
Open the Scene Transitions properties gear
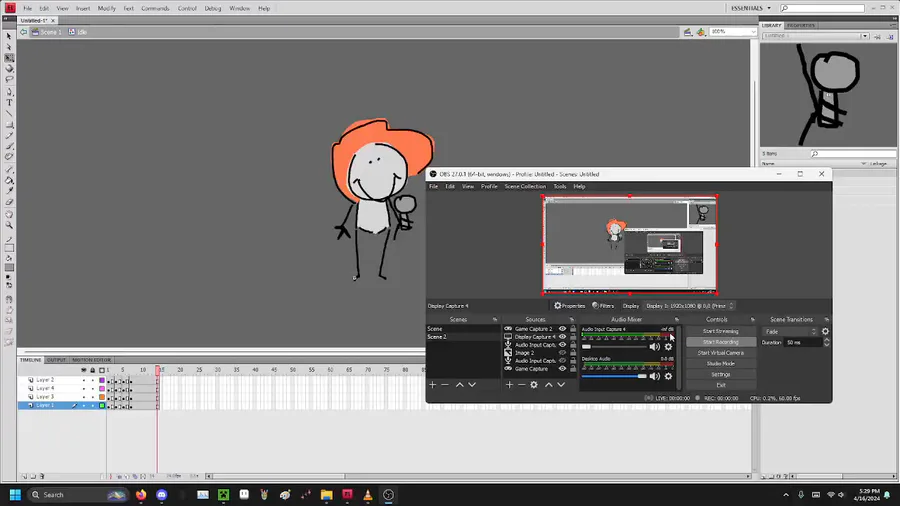tap(825, 332)
